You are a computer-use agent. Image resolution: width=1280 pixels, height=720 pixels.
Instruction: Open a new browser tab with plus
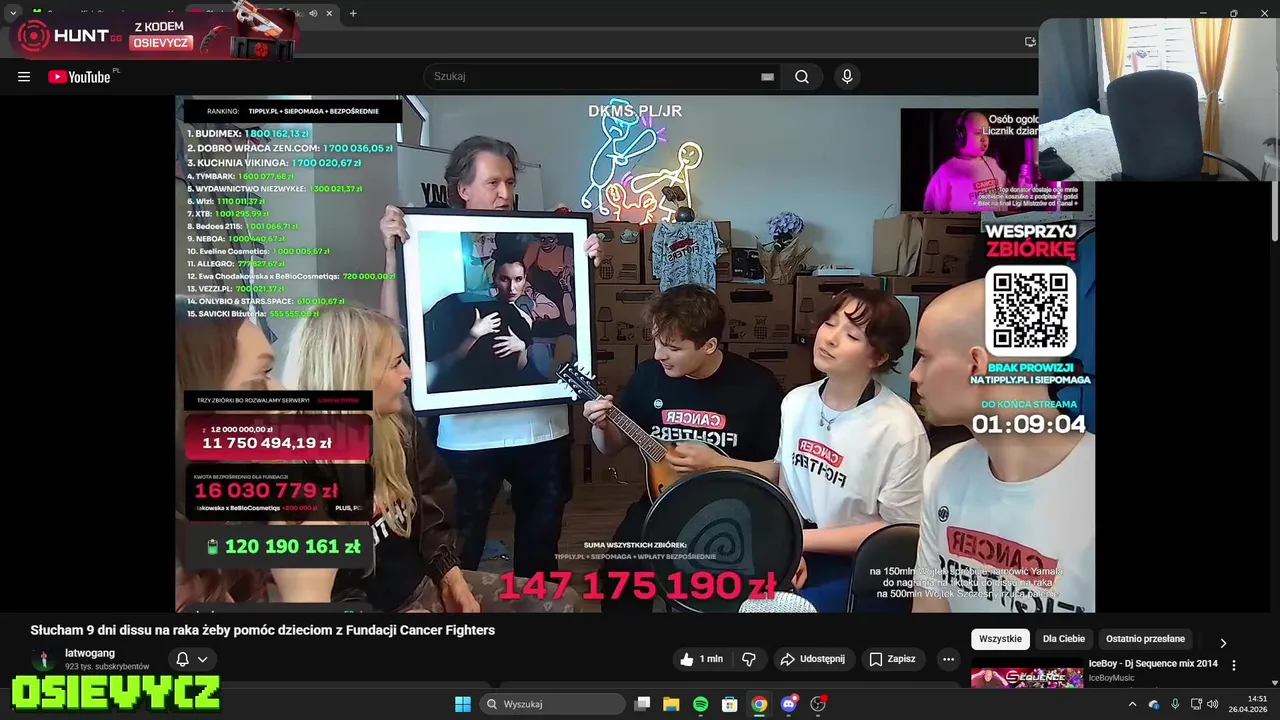tap(353, 13)
